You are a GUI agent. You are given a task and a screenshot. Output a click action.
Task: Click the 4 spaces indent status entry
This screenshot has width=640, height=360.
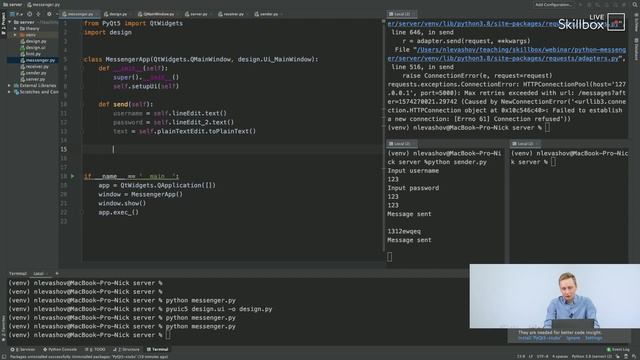(x=560, y=356)
